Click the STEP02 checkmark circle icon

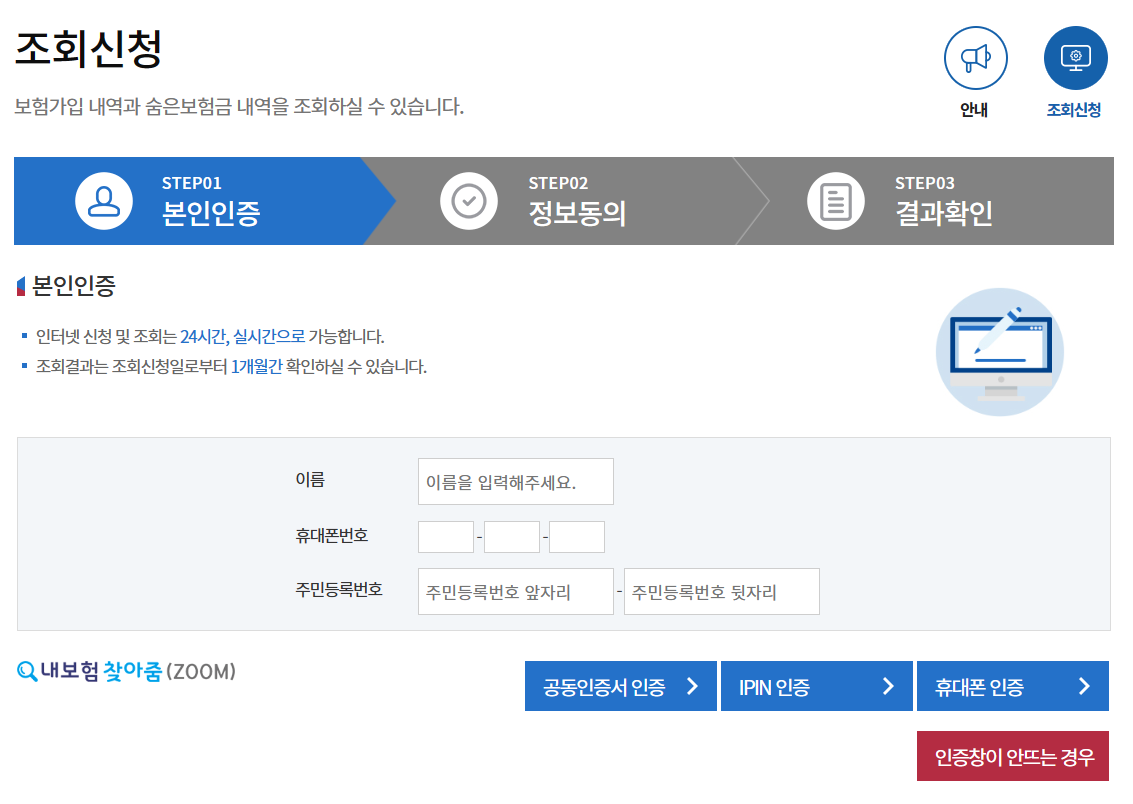(x=469, y=201)
